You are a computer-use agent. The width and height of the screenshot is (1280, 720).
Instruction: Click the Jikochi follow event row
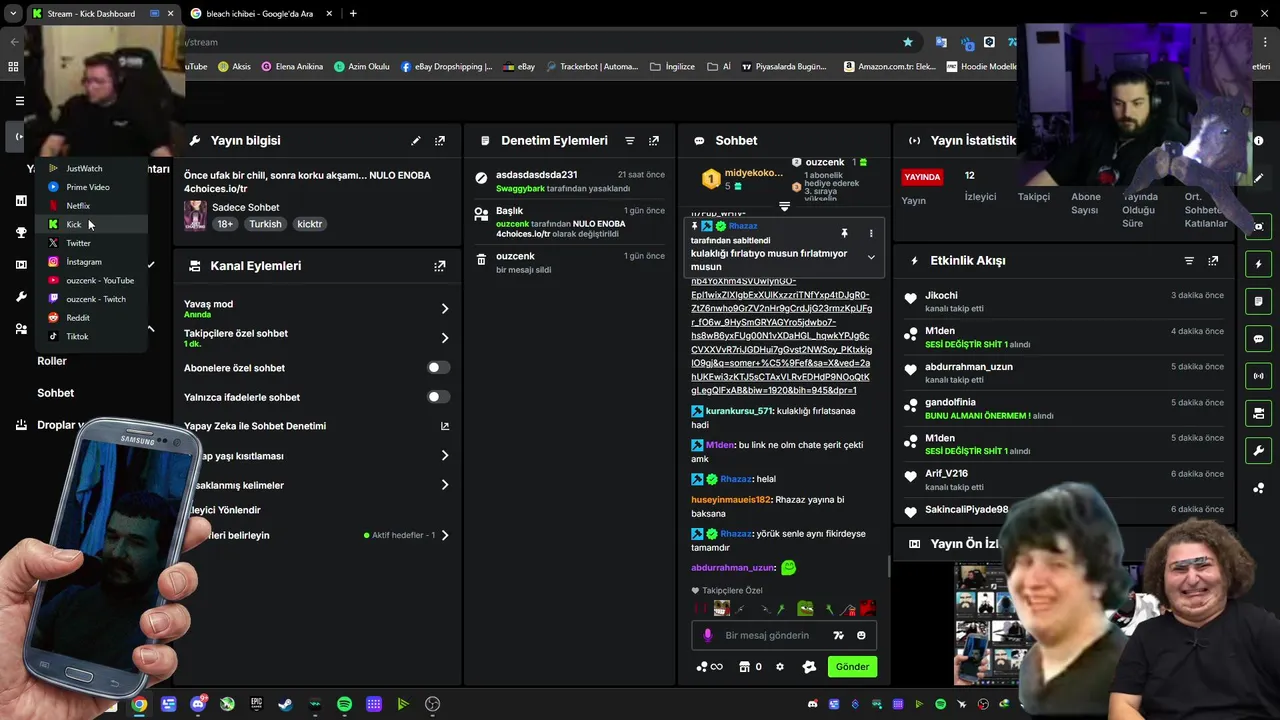pyautogui.click(x=1064, y=301)
